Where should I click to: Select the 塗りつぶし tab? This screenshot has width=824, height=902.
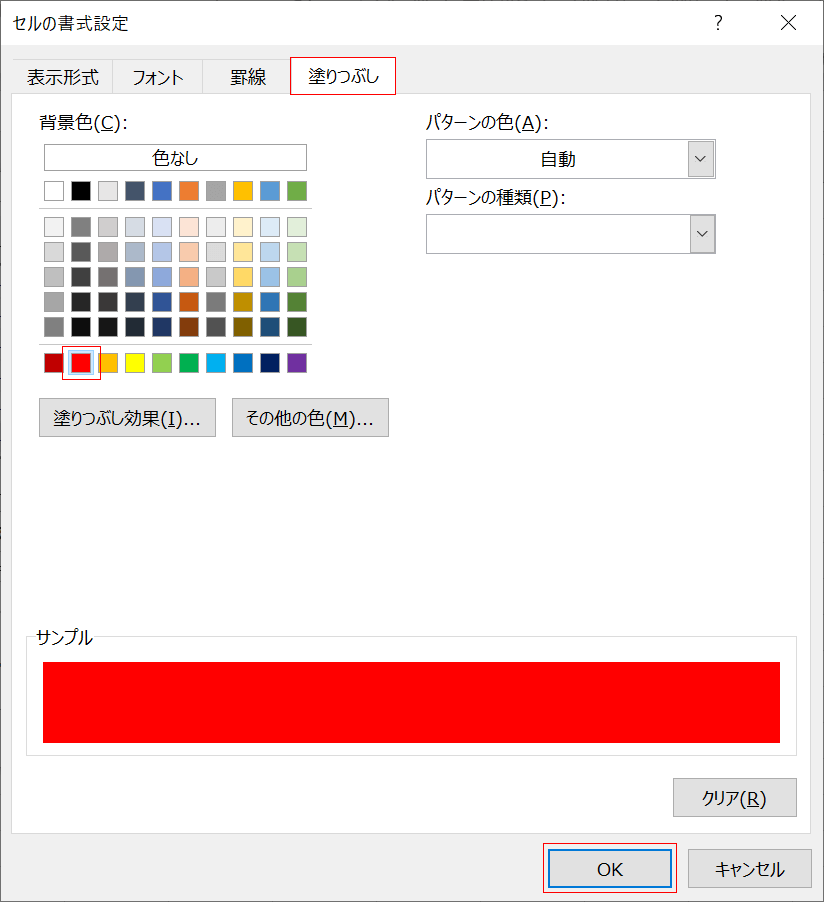point(342,76)
